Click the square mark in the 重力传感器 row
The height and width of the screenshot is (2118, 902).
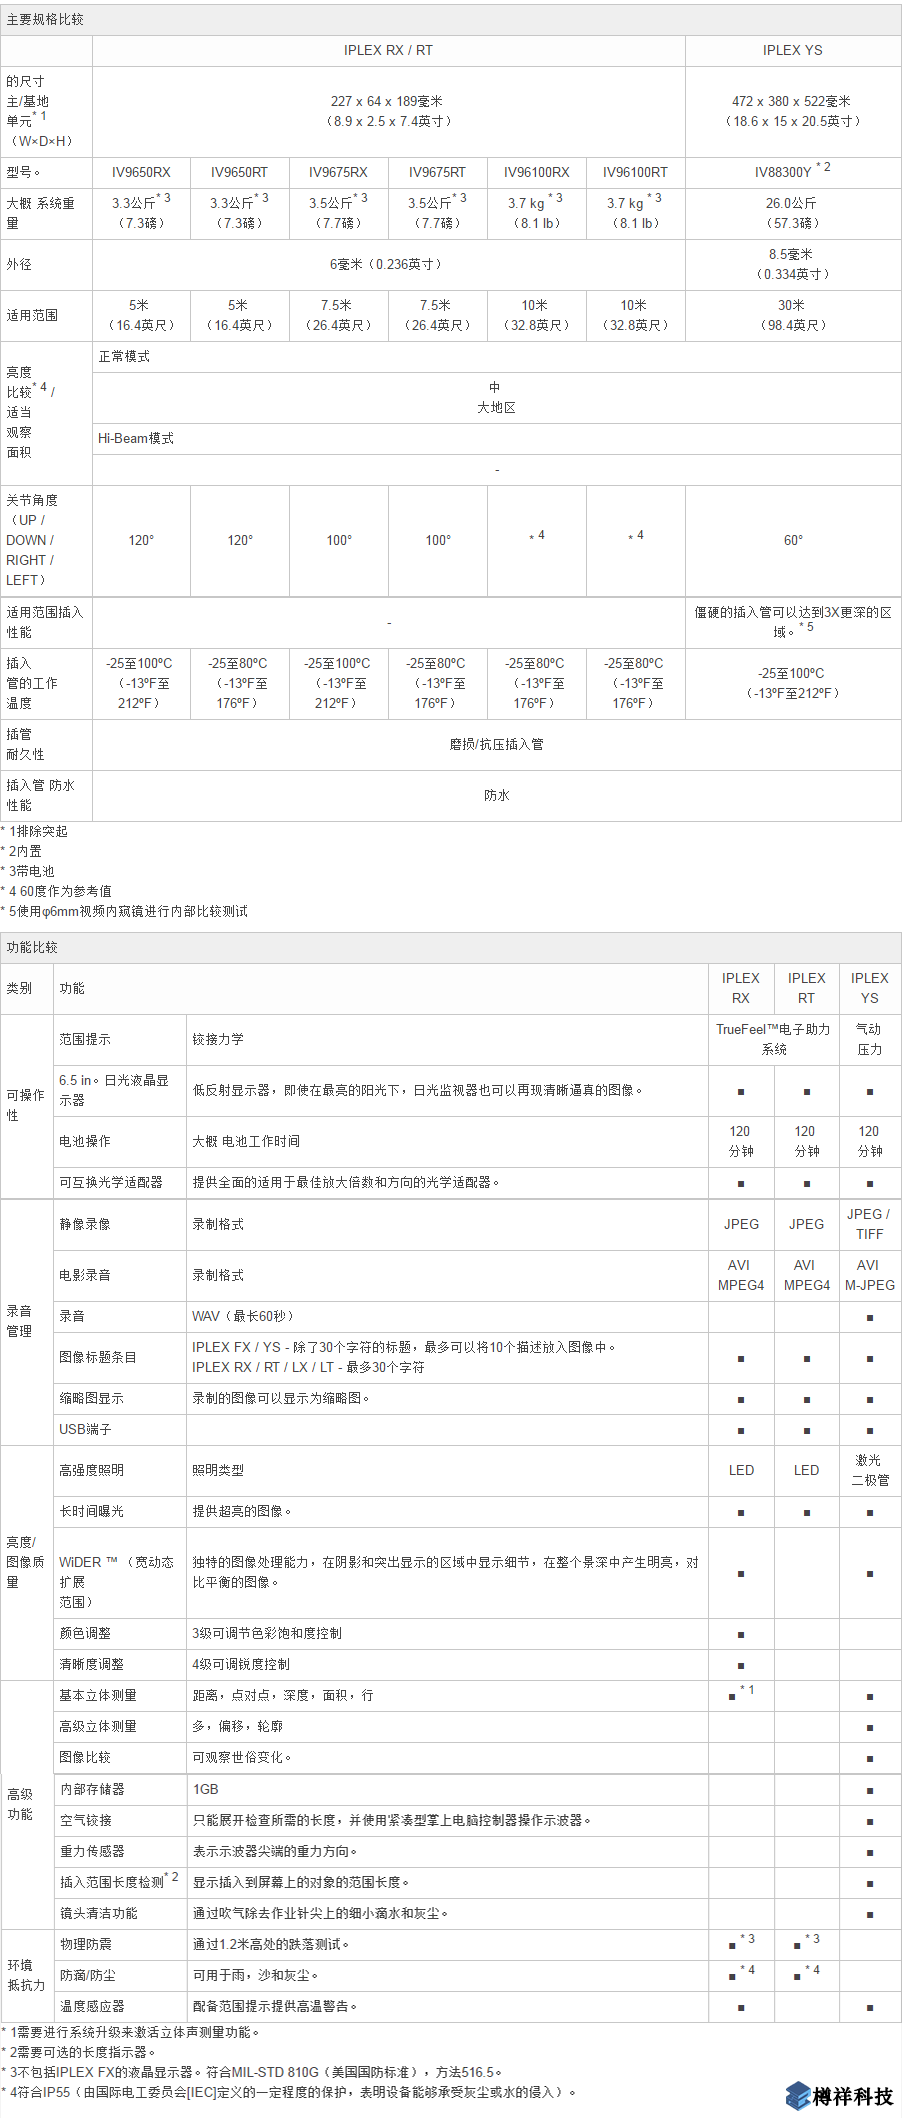[870, 1852]
